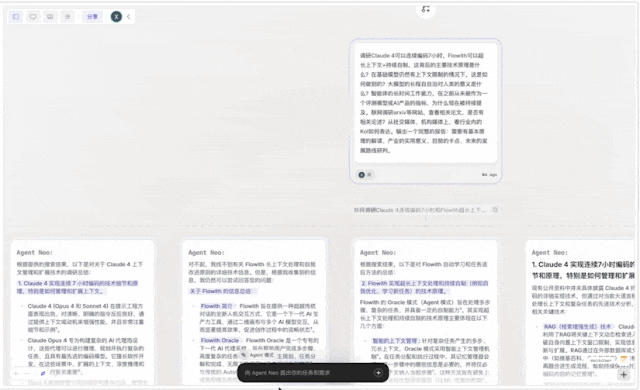Collapse the toolbar with the left chevron
640x390 pixels.
click(129, 17)
